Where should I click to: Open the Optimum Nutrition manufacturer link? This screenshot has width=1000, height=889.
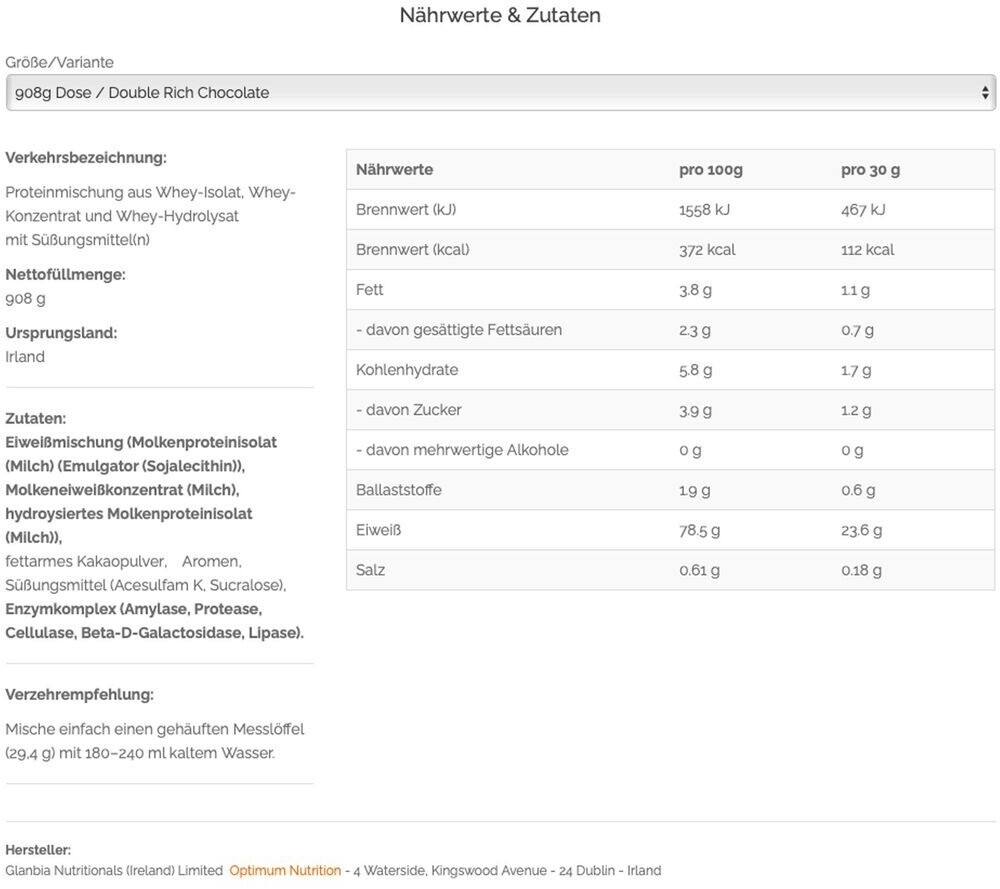[285, 871]
